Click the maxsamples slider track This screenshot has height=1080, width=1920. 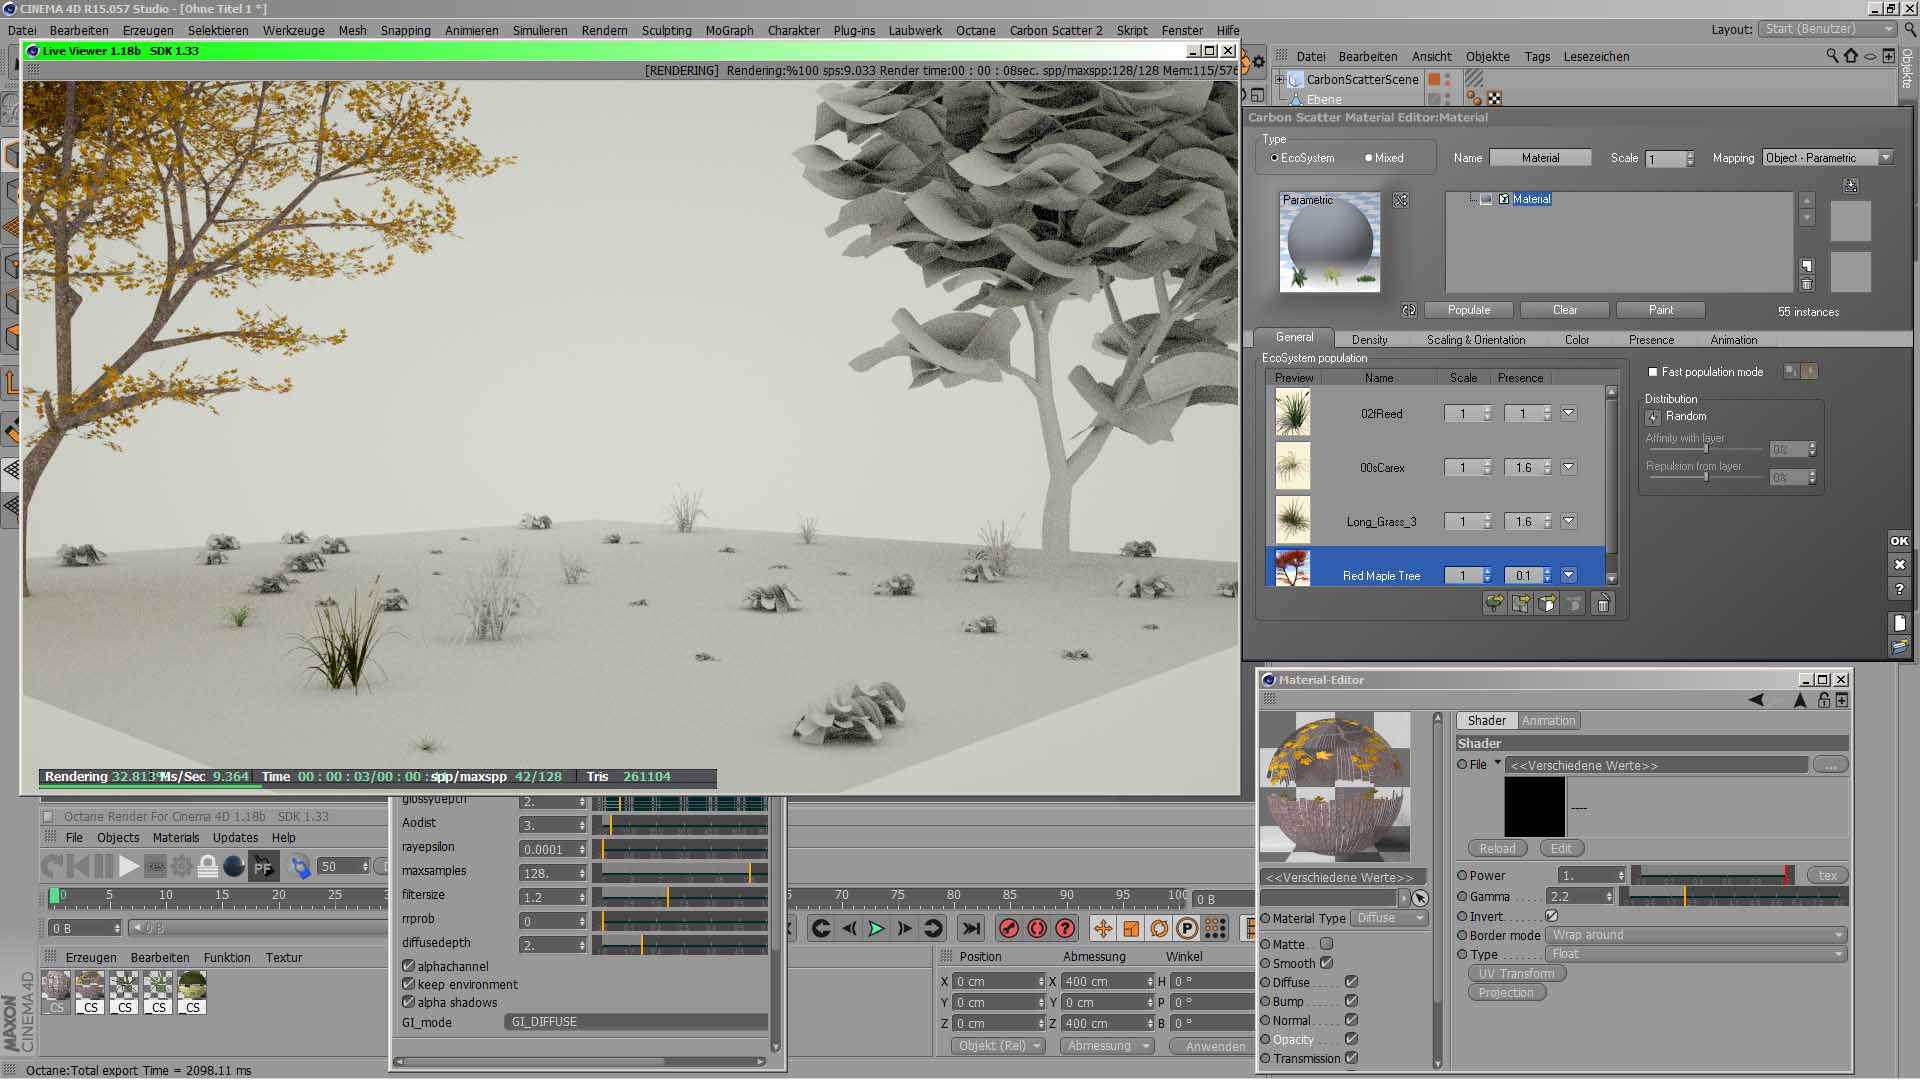click(x=680, y=873)
